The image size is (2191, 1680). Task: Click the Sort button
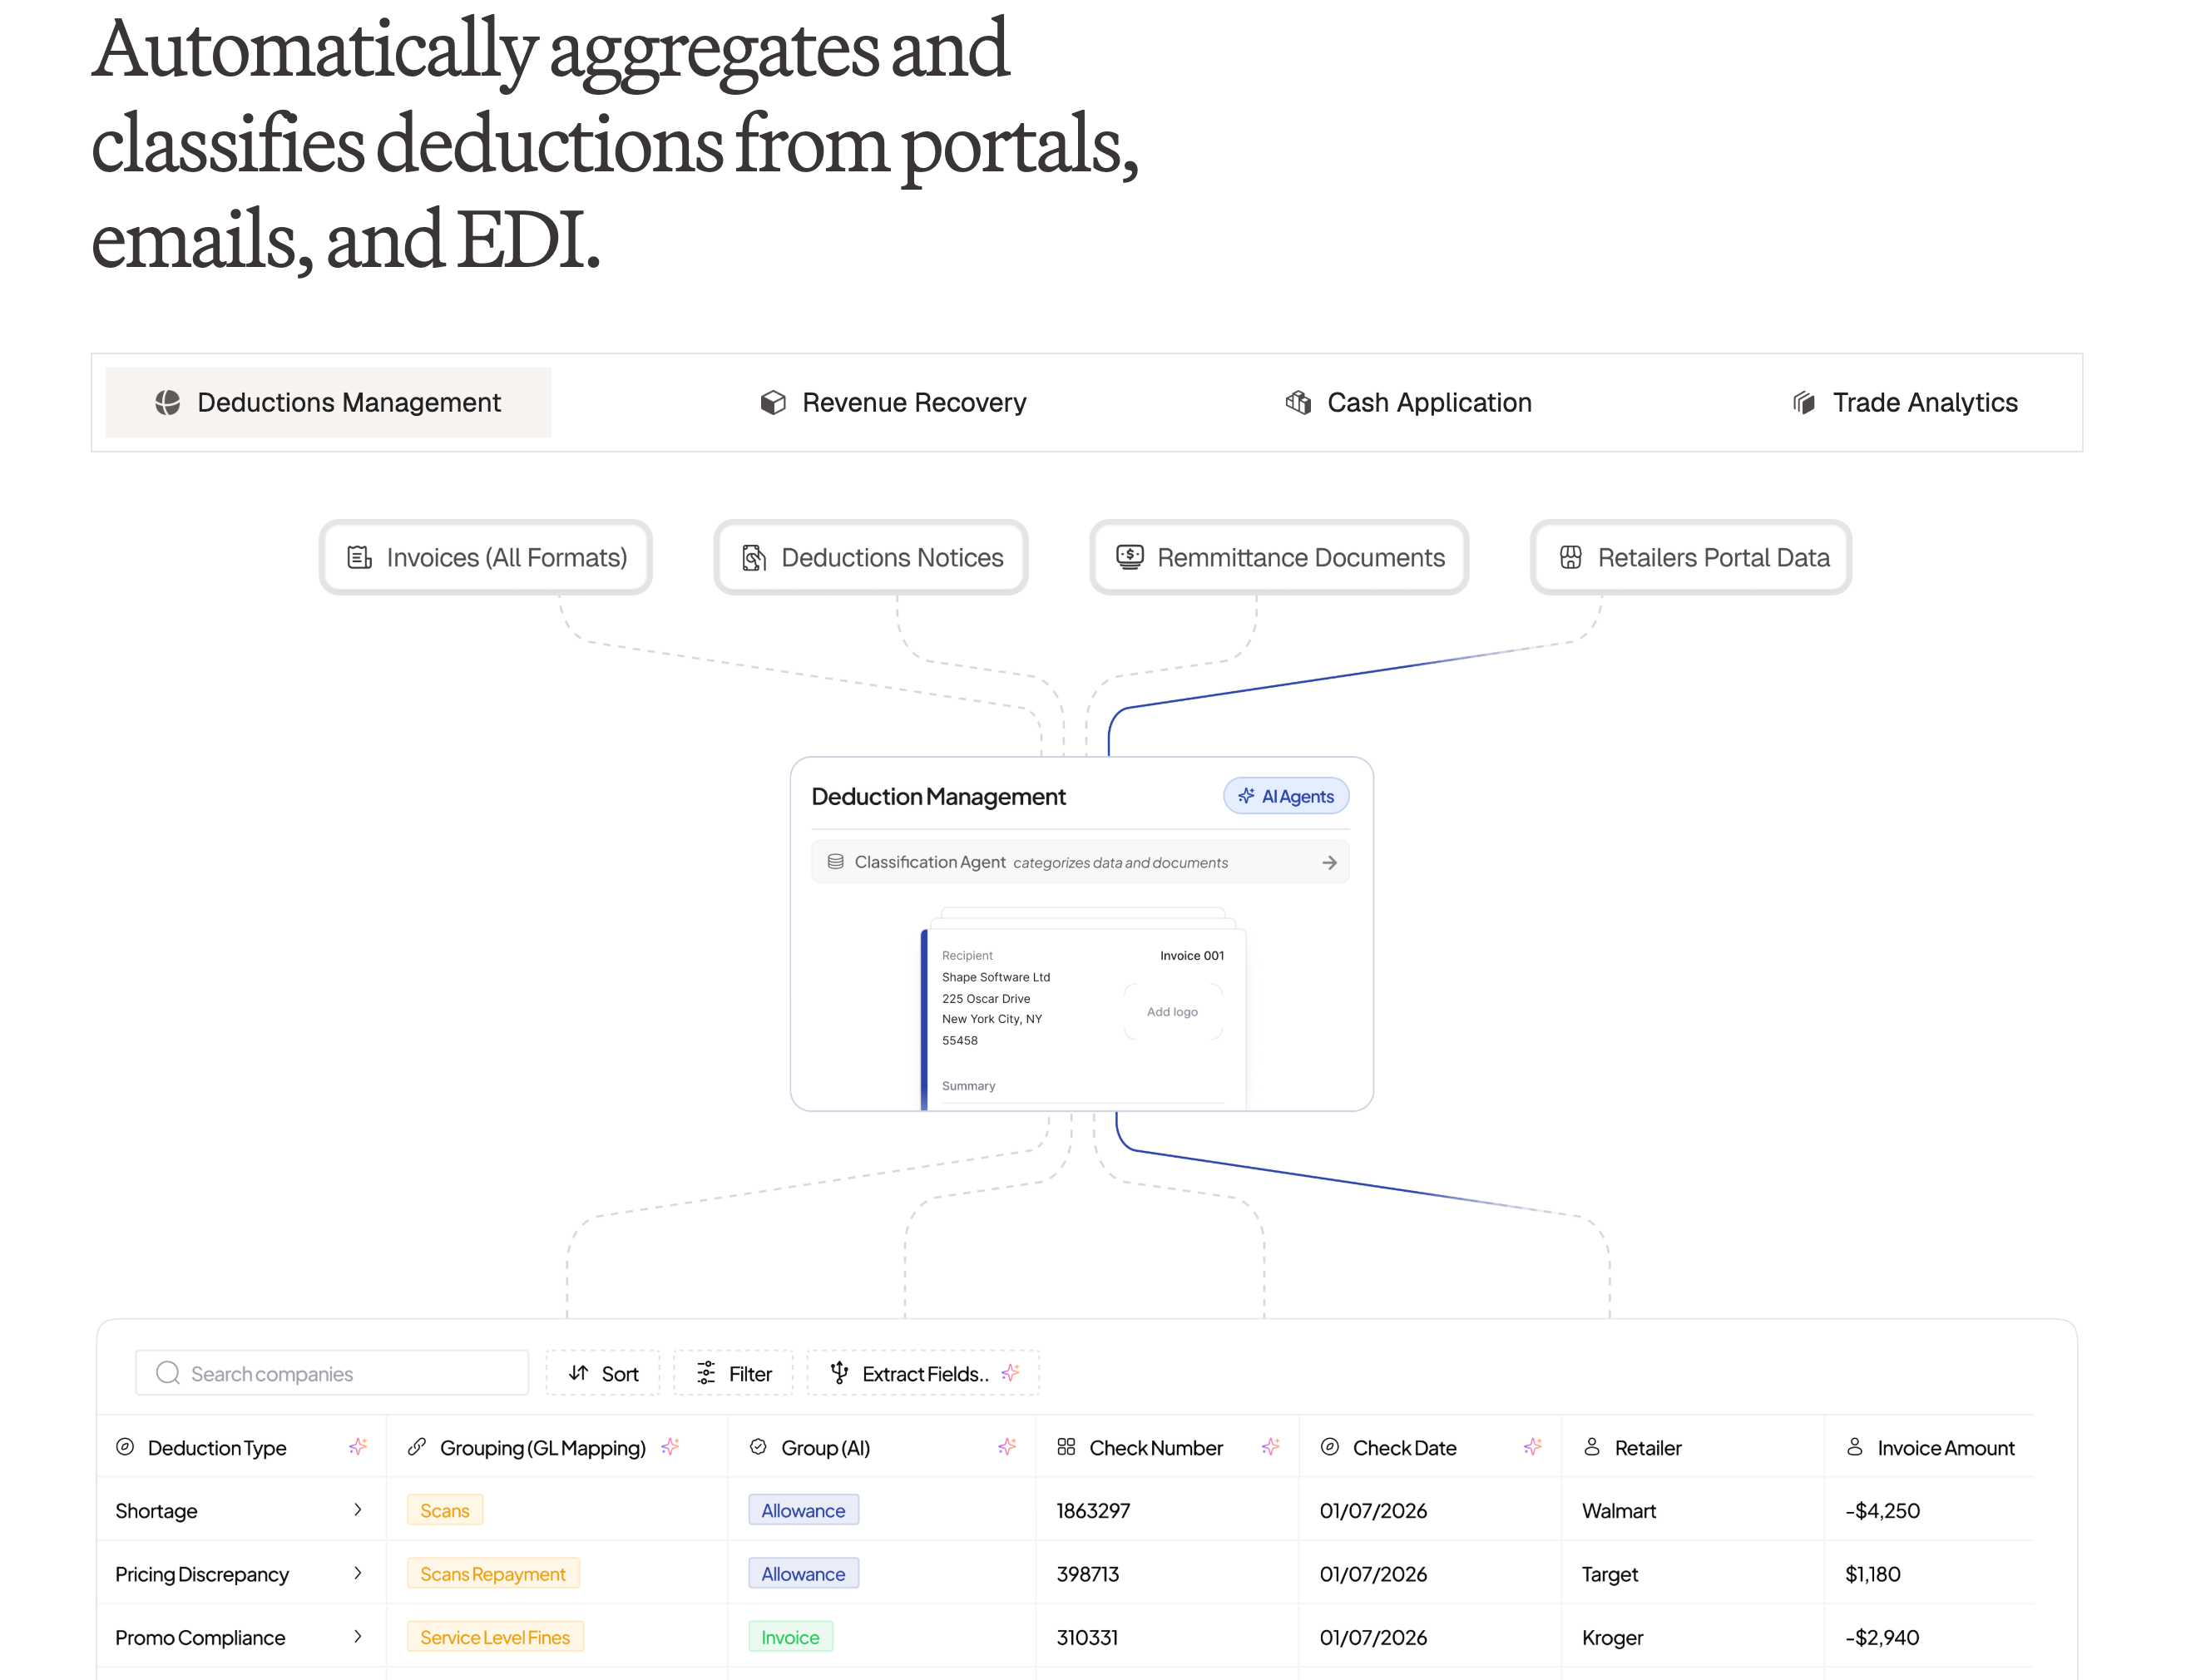pyautogui.click(x=603, y=1373)
